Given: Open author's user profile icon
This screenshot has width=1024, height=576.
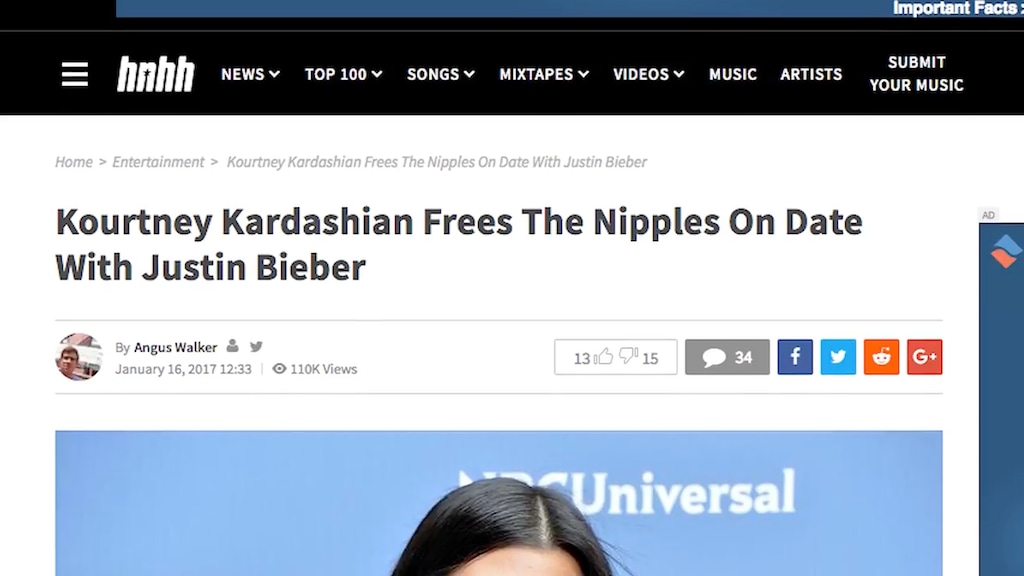Looking at the screenshot, I should [x=232, y=346].
